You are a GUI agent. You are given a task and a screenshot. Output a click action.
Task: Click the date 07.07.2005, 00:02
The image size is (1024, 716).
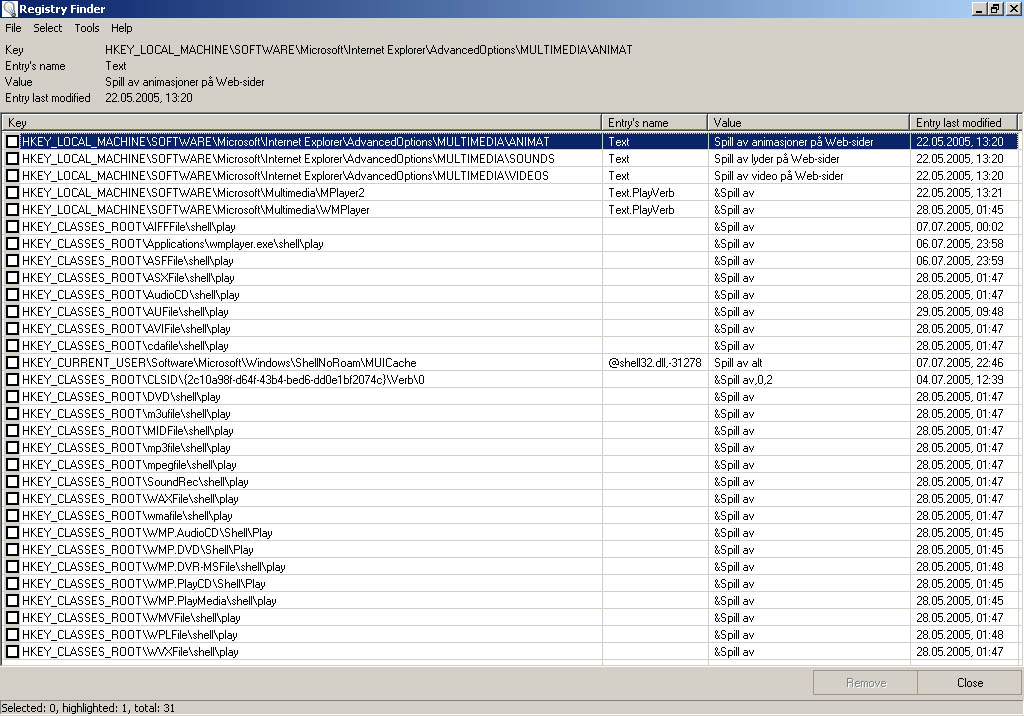coord(959,227)
